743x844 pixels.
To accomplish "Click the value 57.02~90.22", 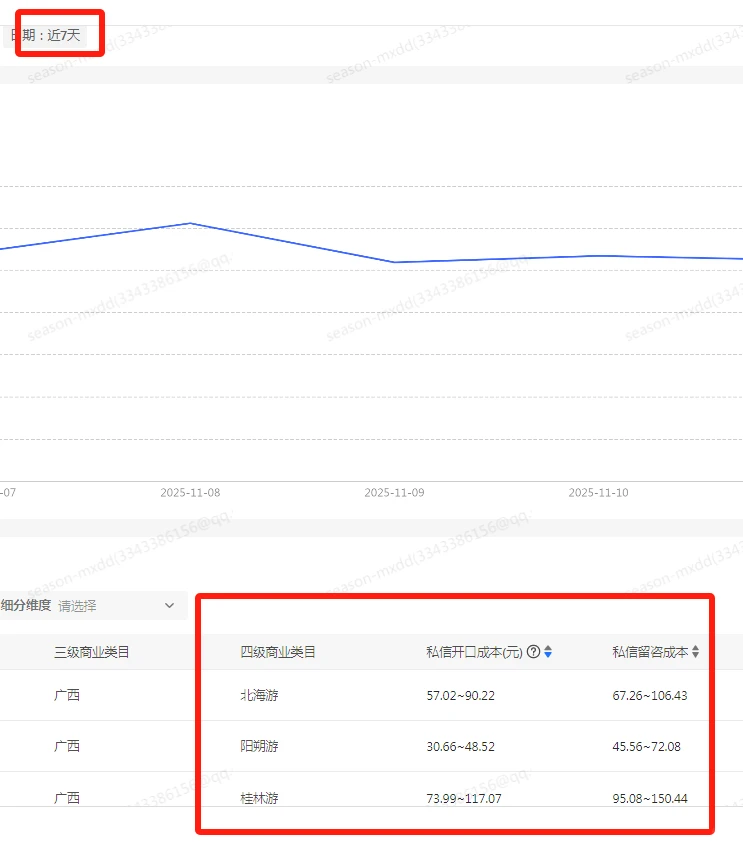I will click(461, 695).
